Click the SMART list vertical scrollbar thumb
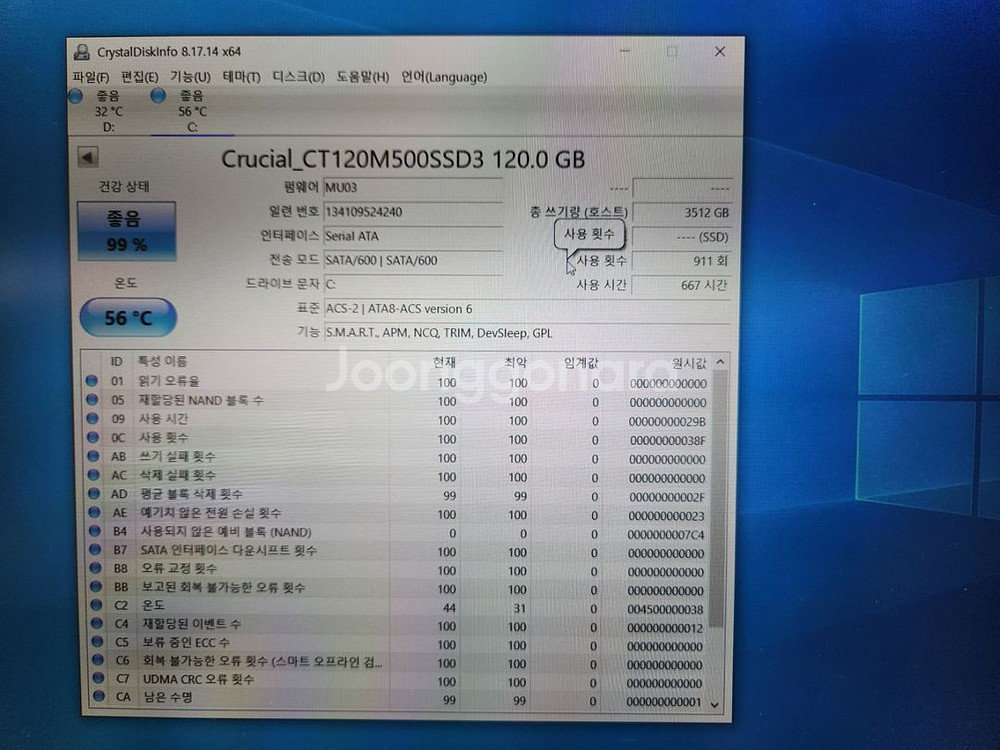1000x750 pixels. tap(717, 499)
